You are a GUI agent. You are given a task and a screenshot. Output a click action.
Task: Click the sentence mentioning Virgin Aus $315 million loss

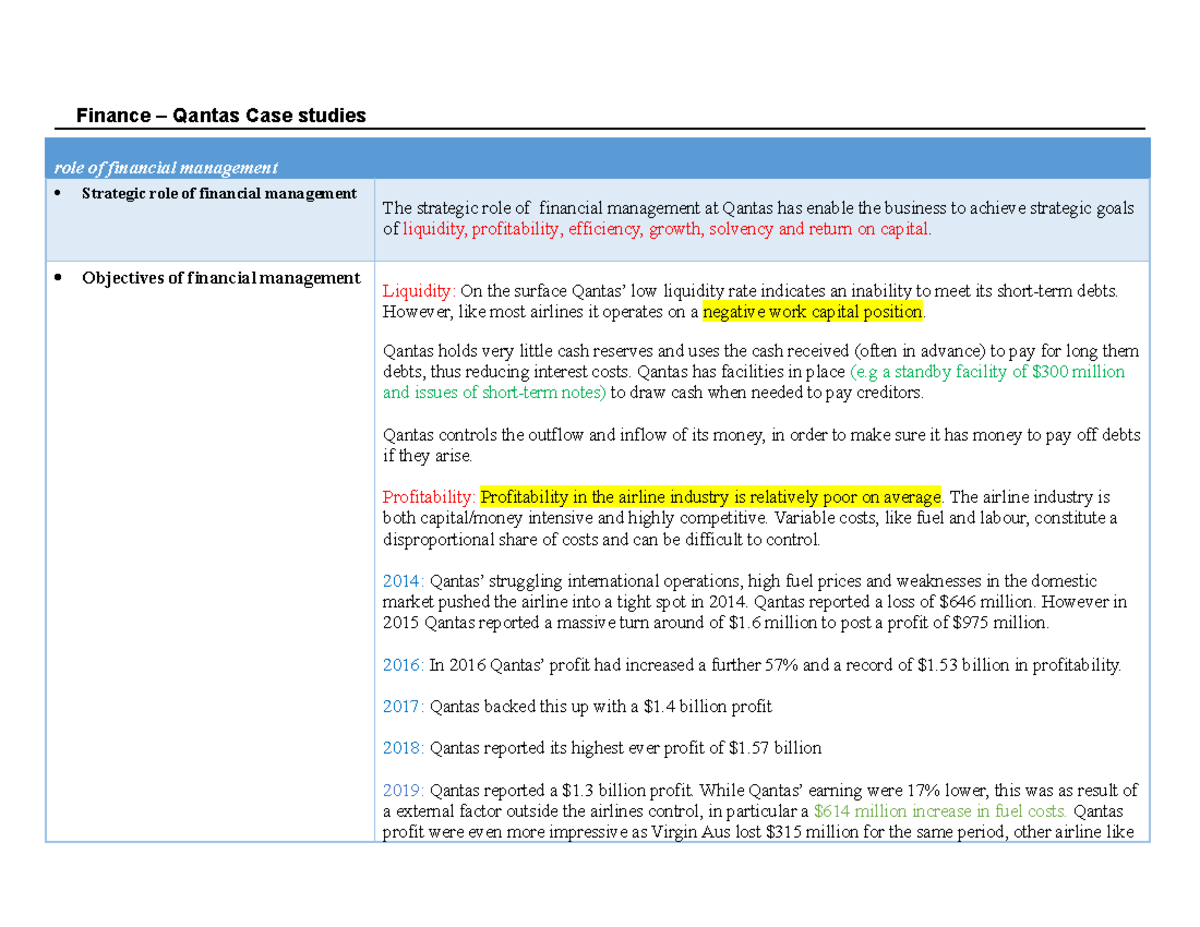pos(760,830)
